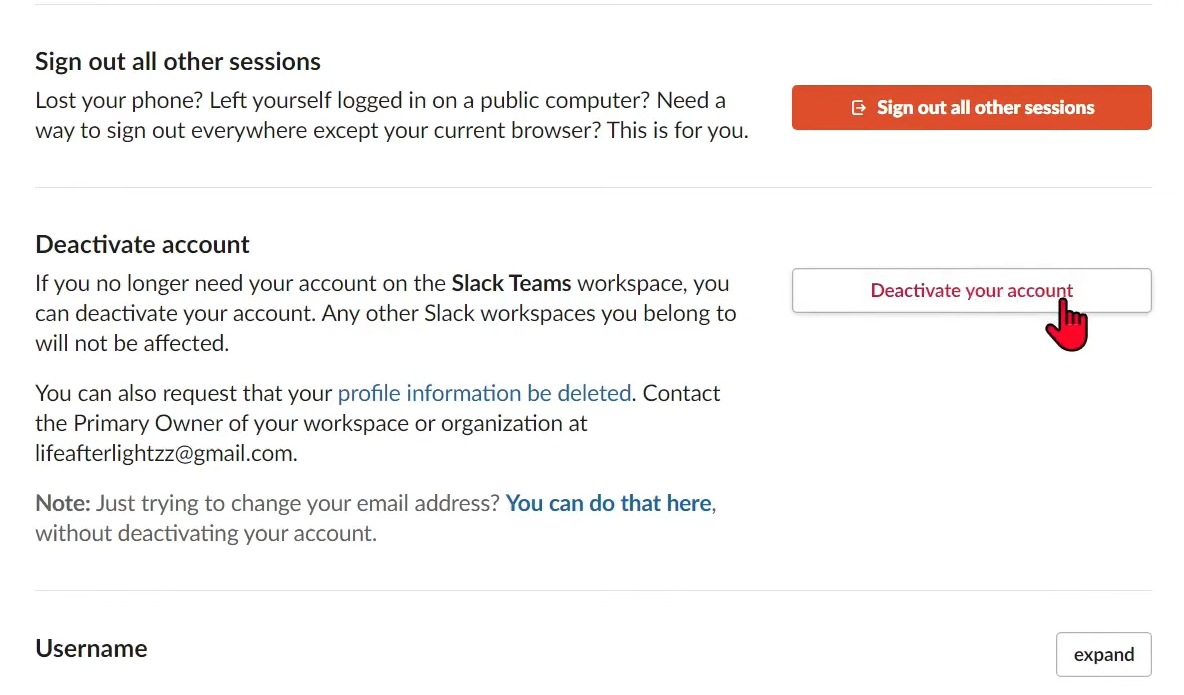Follow the You can do that here link
The image size is (1184, 695).
(608, 503)
